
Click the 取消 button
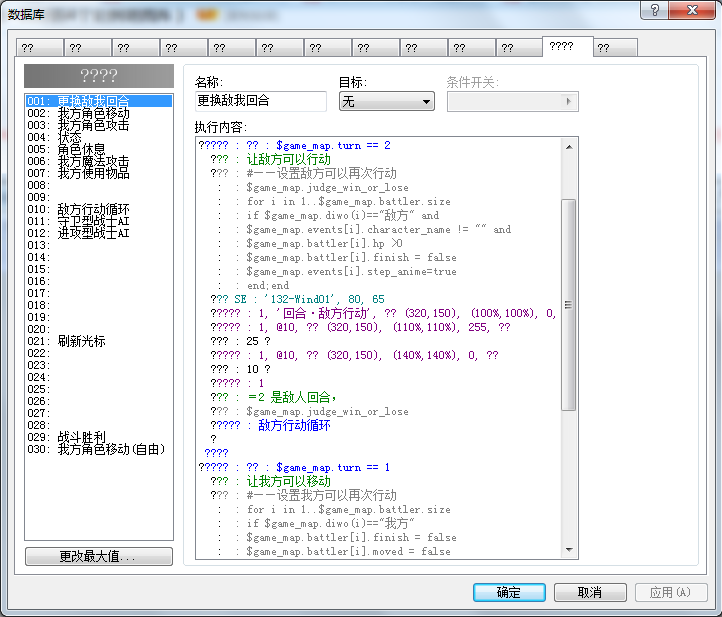pyautogui.click(x=590, y=592)
